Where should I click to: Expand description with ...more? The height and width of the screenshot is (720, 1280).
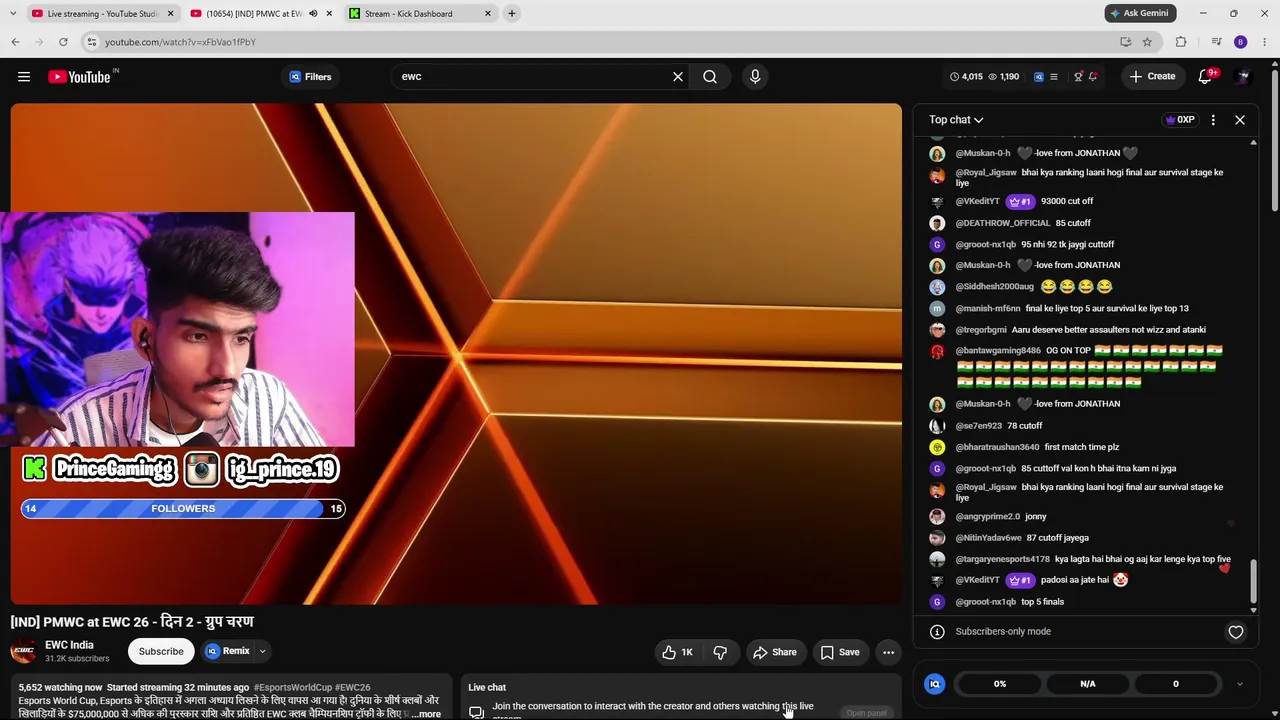[426, 714]
